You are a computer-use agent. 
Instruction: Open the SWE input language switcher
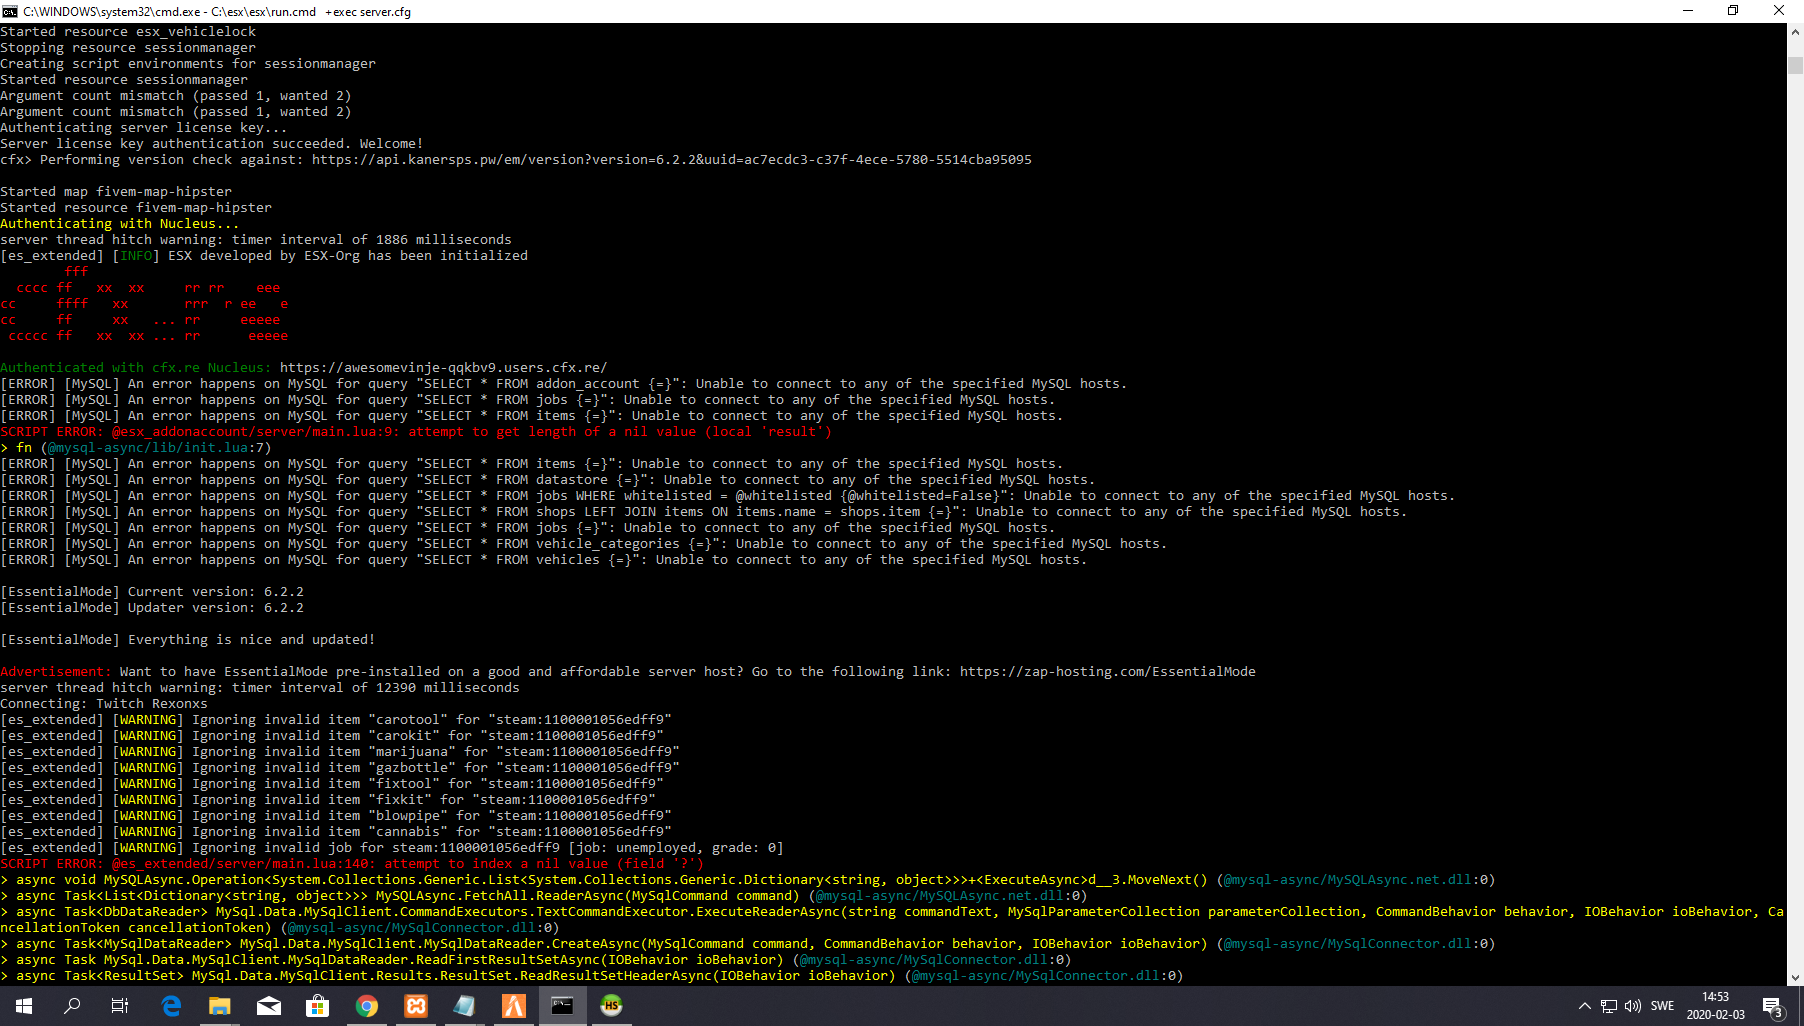click(1662, 1006)
